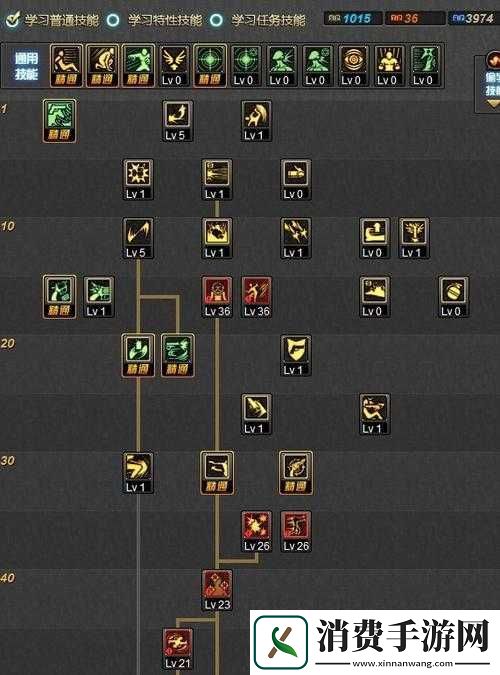
Task: Click the shield pistol skill icon at Lv 1
Action: 295,356
